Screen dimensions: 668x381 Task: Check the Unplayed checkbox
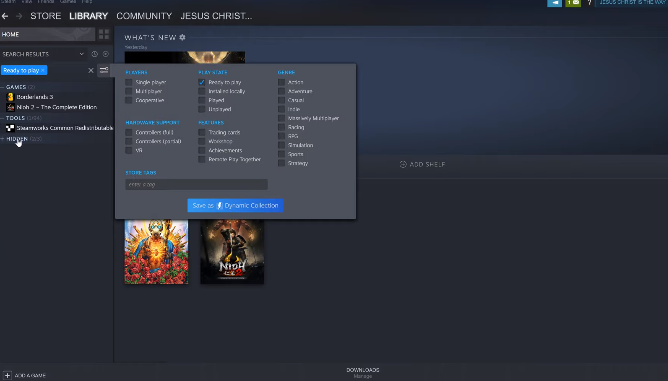click(x=202, y=109)
